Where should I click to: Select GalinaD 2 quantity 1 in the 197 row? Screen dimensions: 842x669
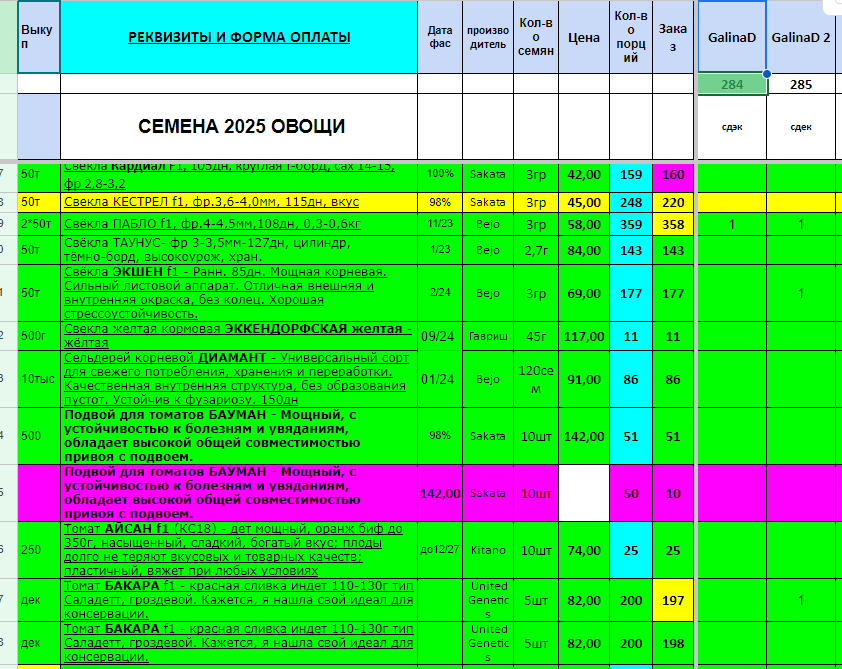click(801, 600)
